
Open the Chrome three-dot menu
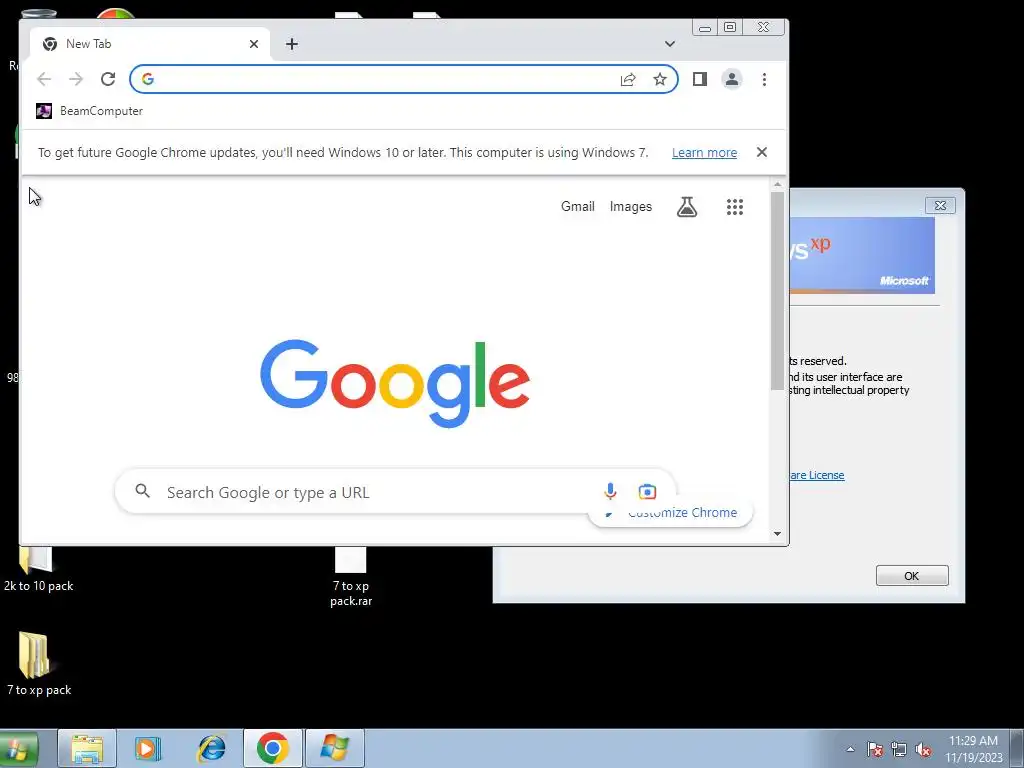click(764, 79)
